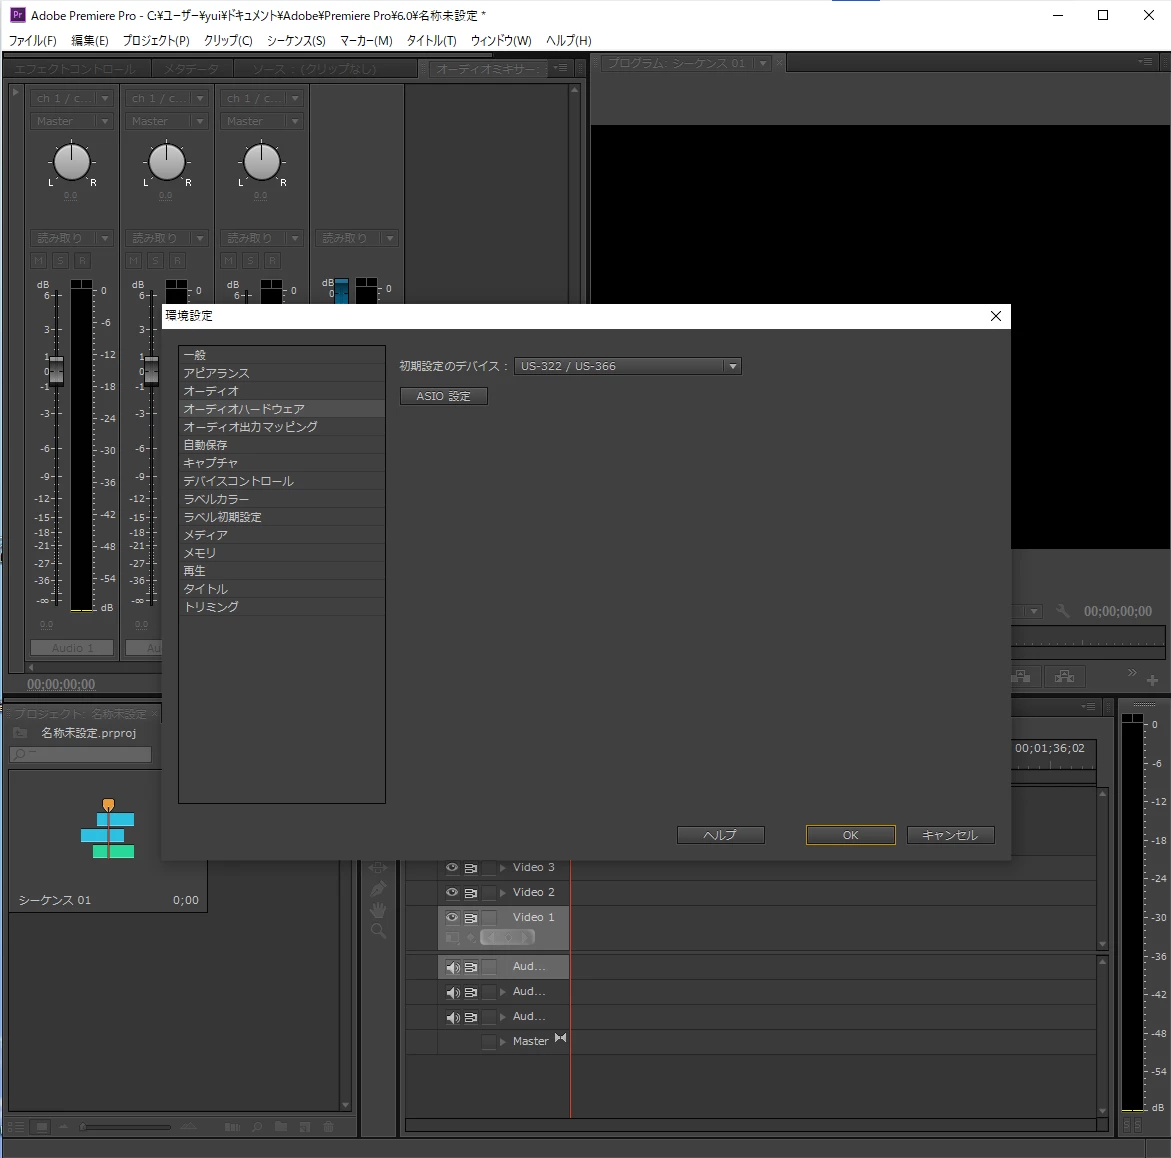This screenshot has width=1171, height=1158.
Task: Open first channel 読み取り automation dropdown
Action: tap(72, 237)
